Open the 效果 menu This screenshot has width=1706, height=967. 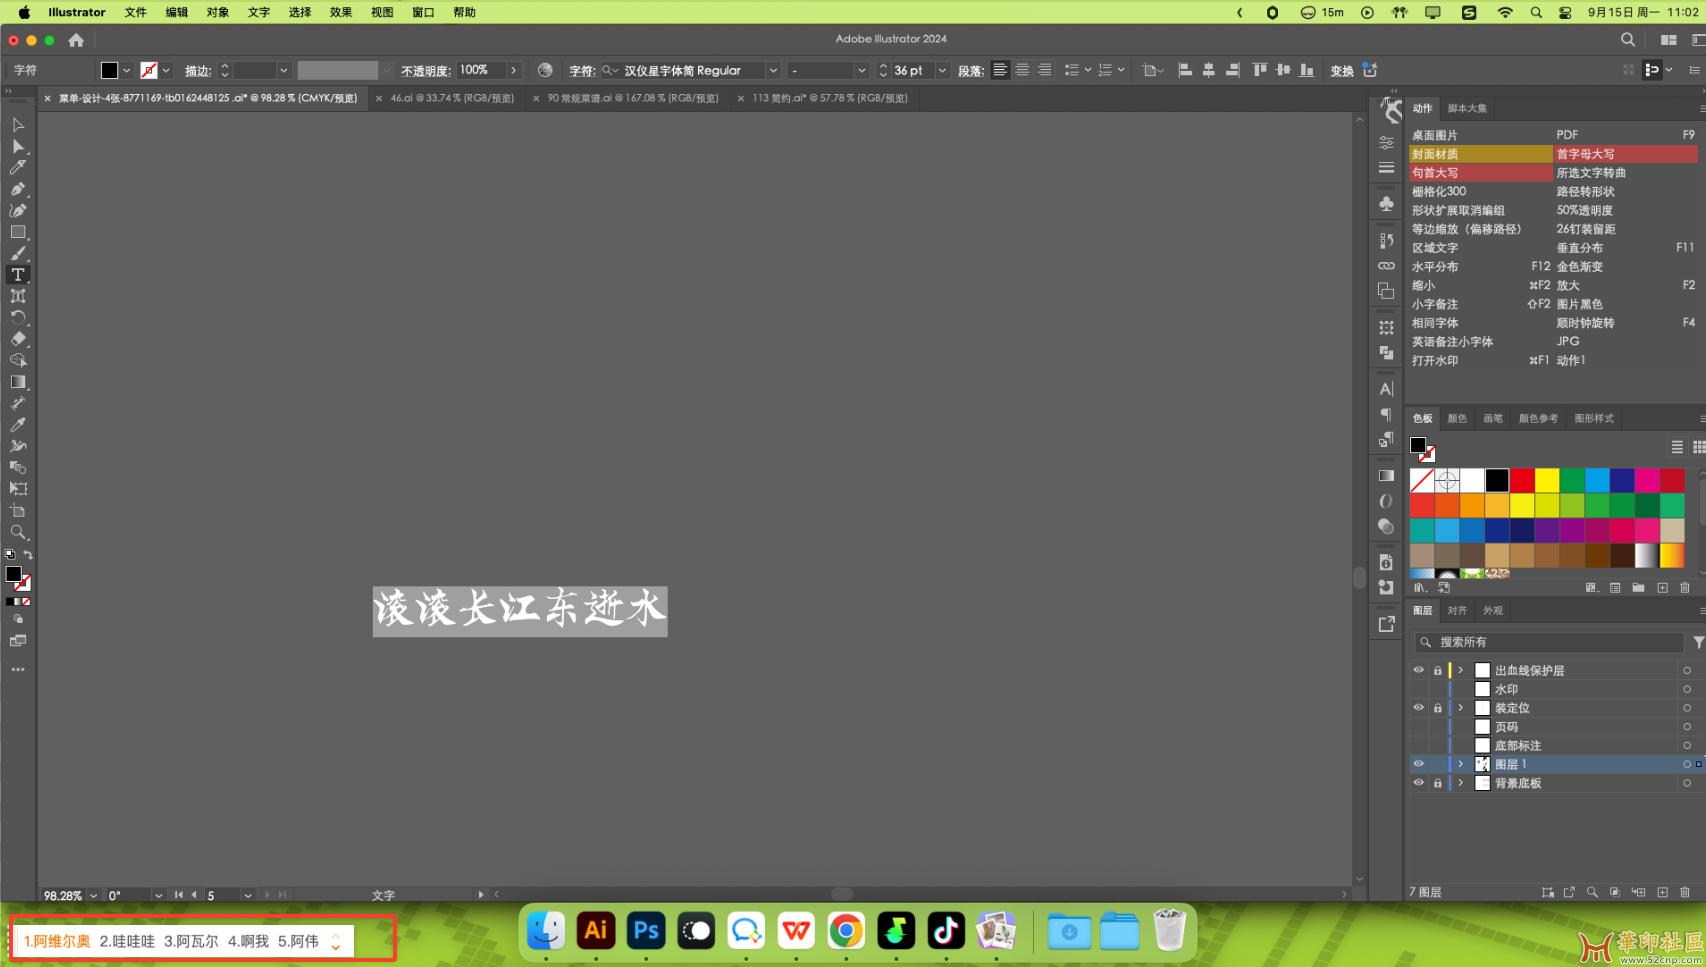[x=341, y=12]
